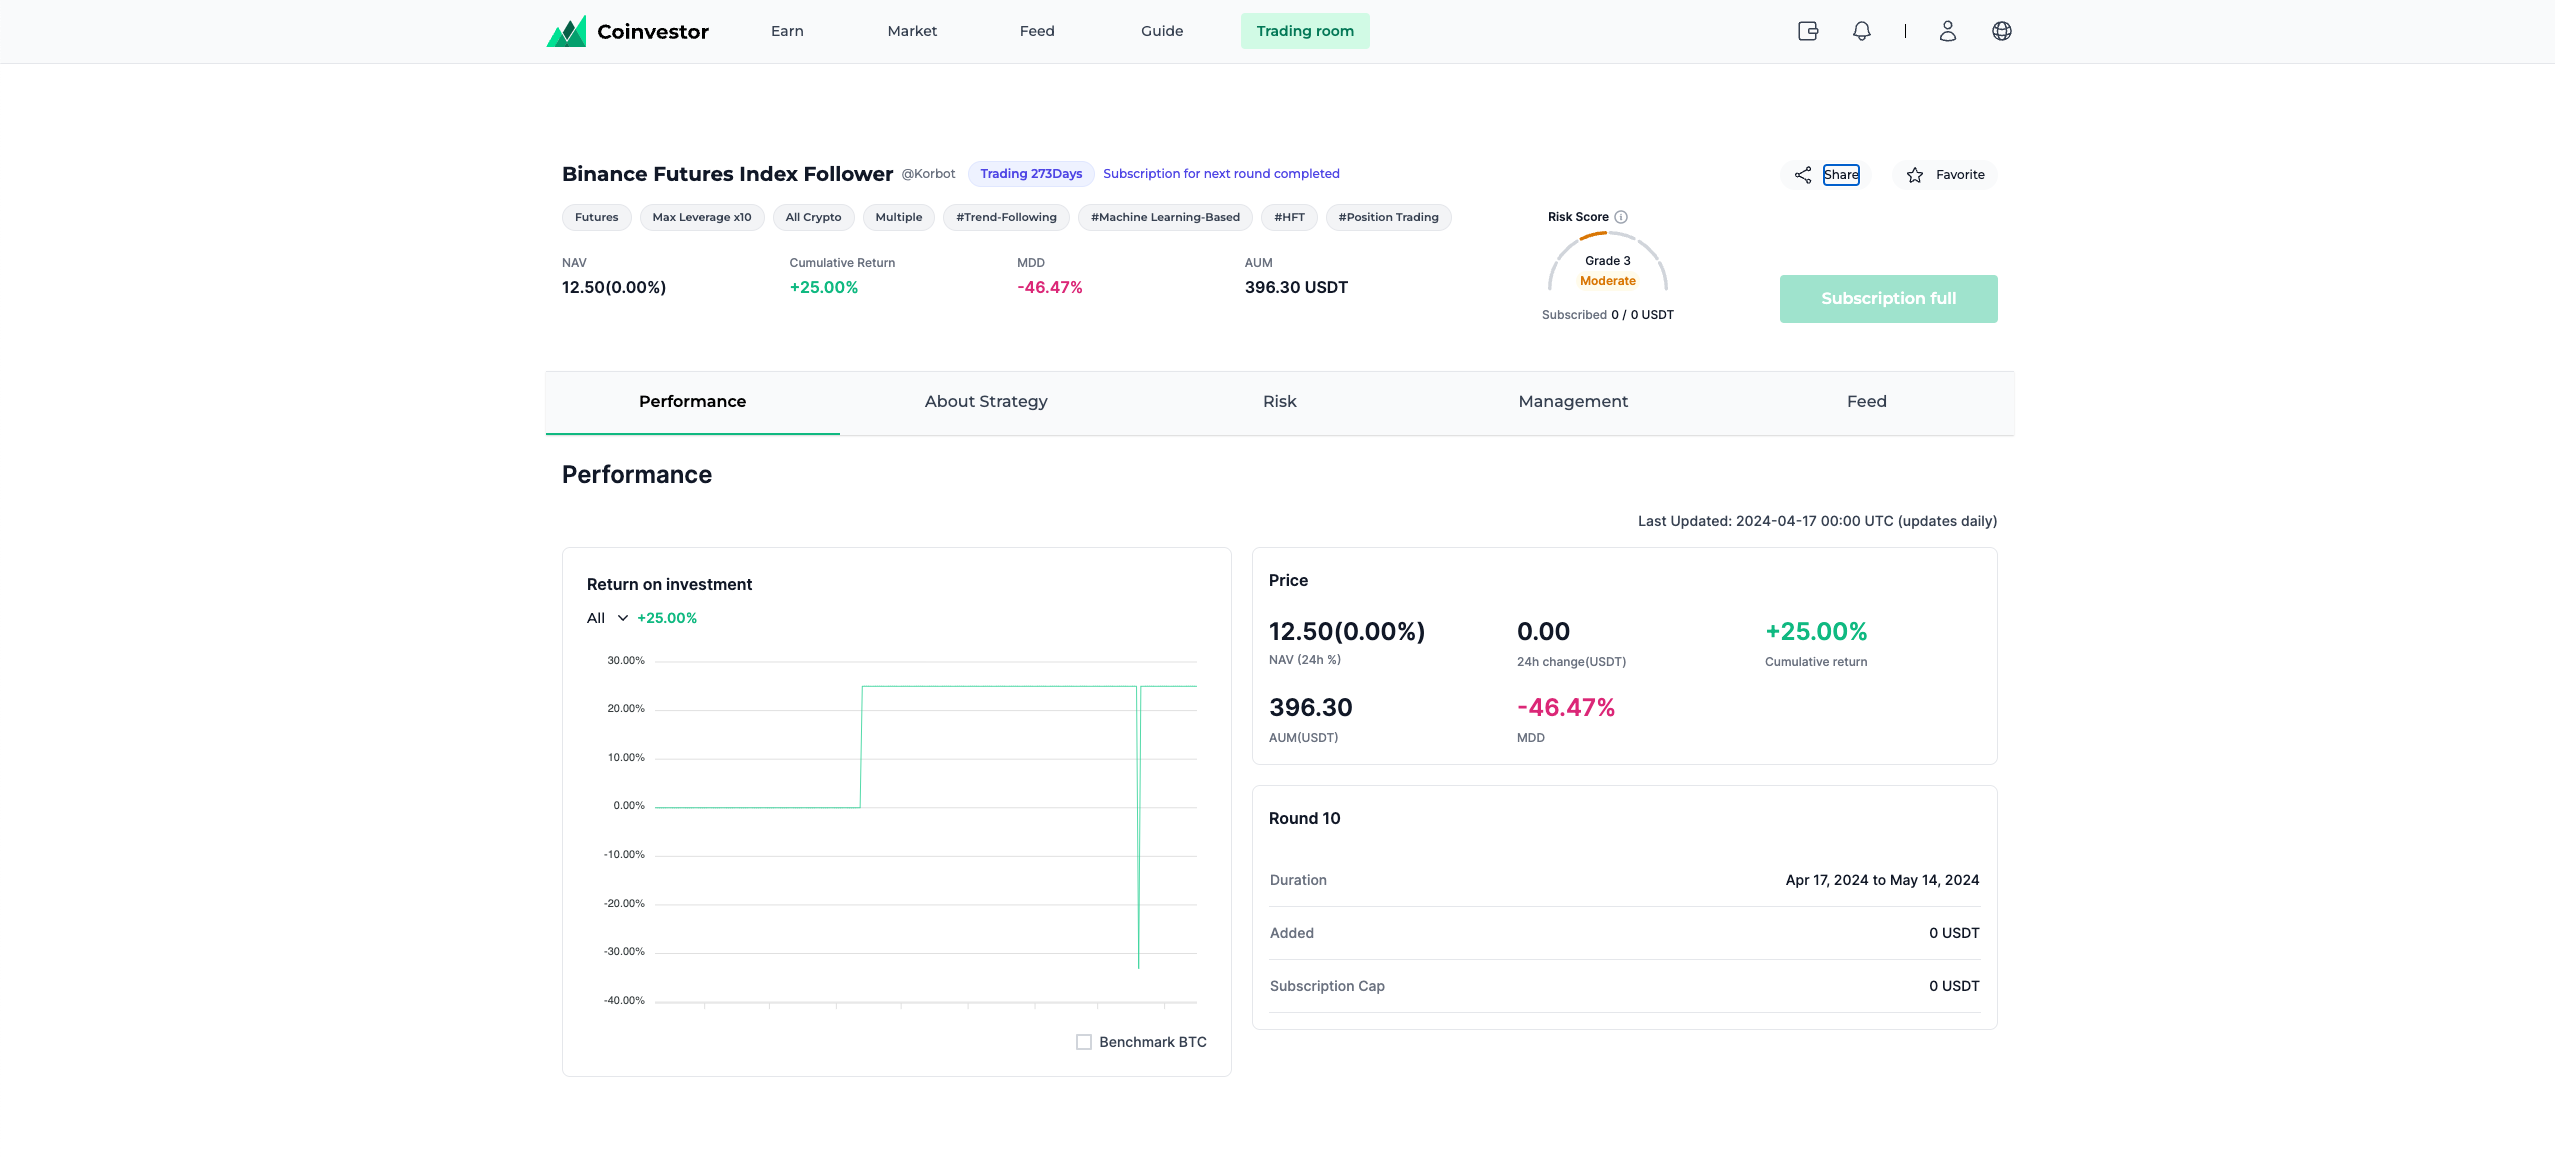Select the #Trend-Following tag

[1005, 217]
